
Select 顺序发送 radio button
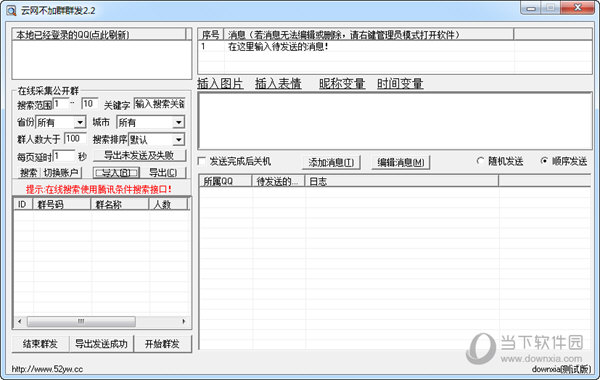pyautogui.click(x=544, y=161)
